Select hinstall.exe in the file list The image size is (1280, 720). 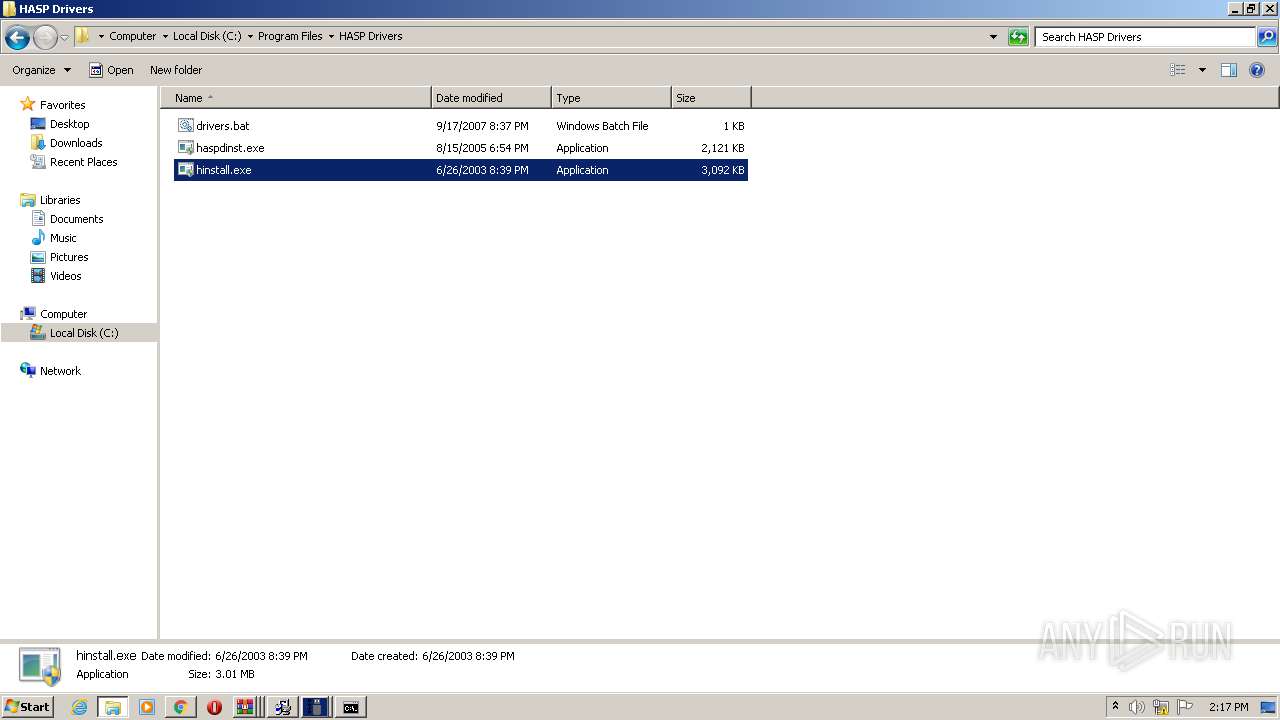pos(461,170)
